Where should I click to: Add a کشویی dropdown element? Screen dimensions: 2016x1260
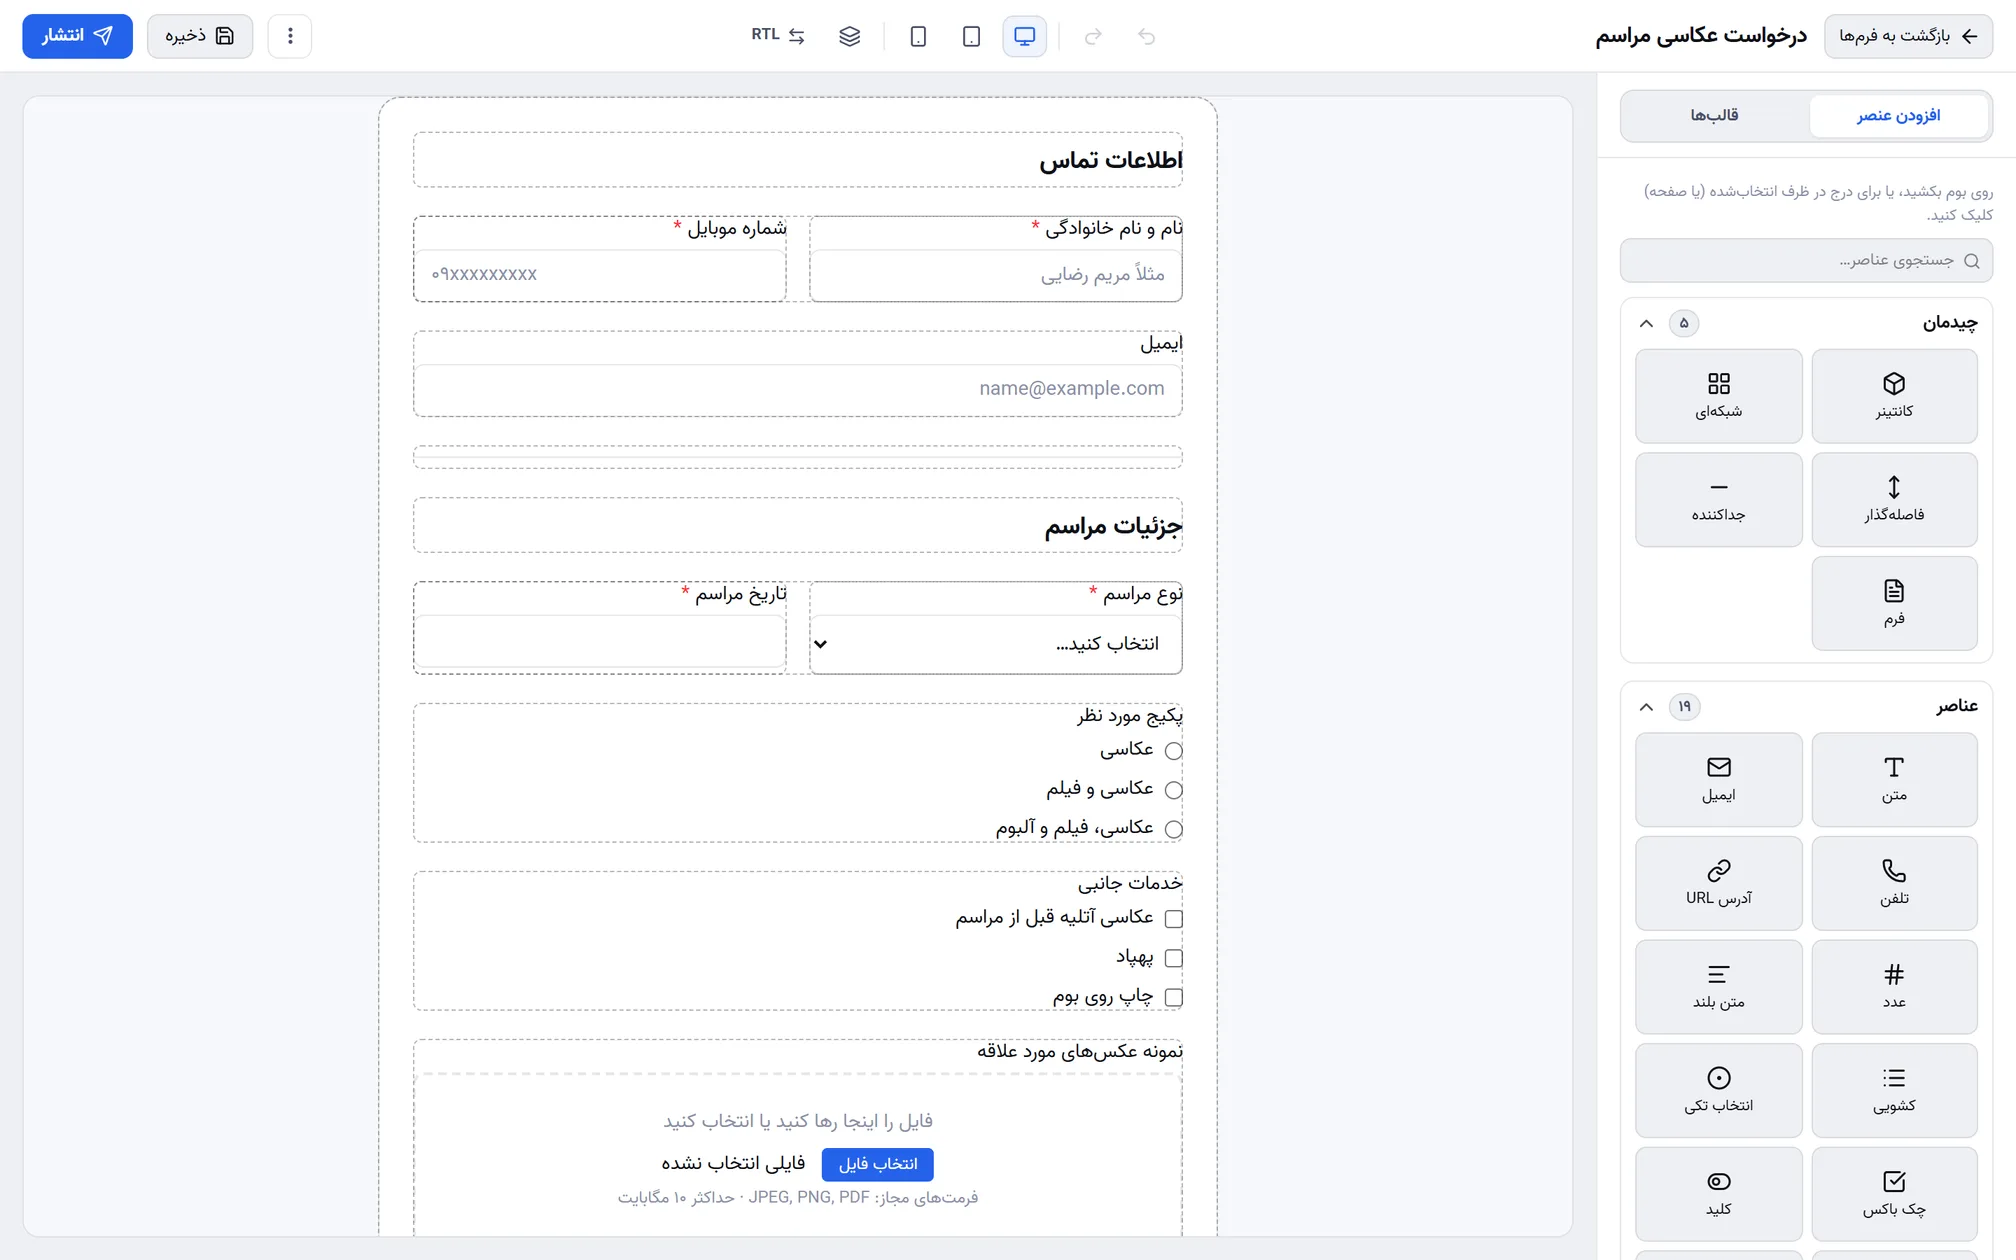coord(1894,1090)
